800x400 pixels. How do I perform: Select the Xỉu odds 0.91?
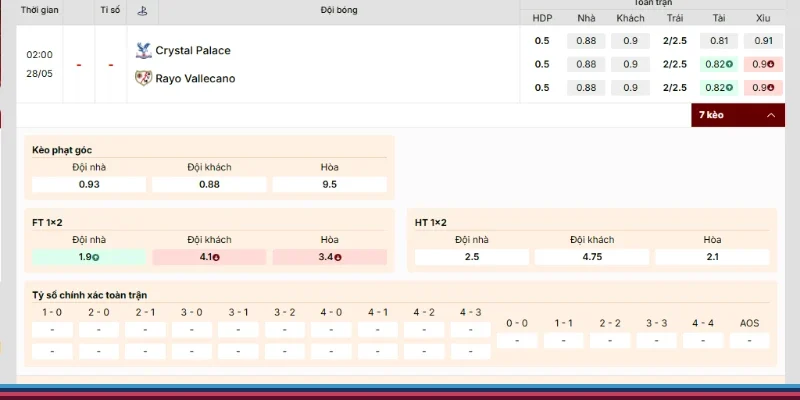763,41
